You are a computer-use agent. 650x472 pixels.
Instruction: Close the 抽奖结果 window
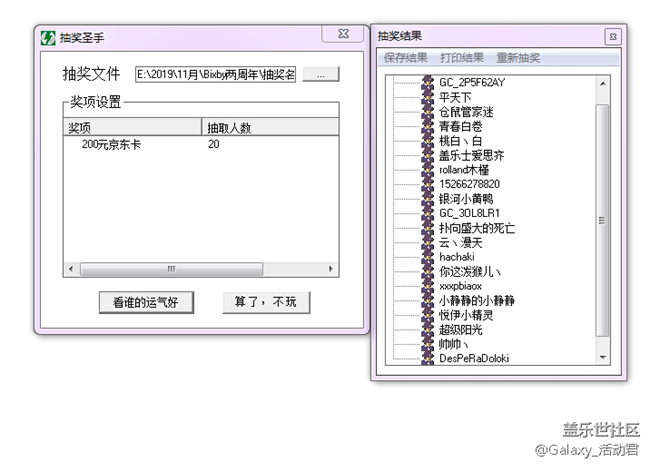click(613, 37)
